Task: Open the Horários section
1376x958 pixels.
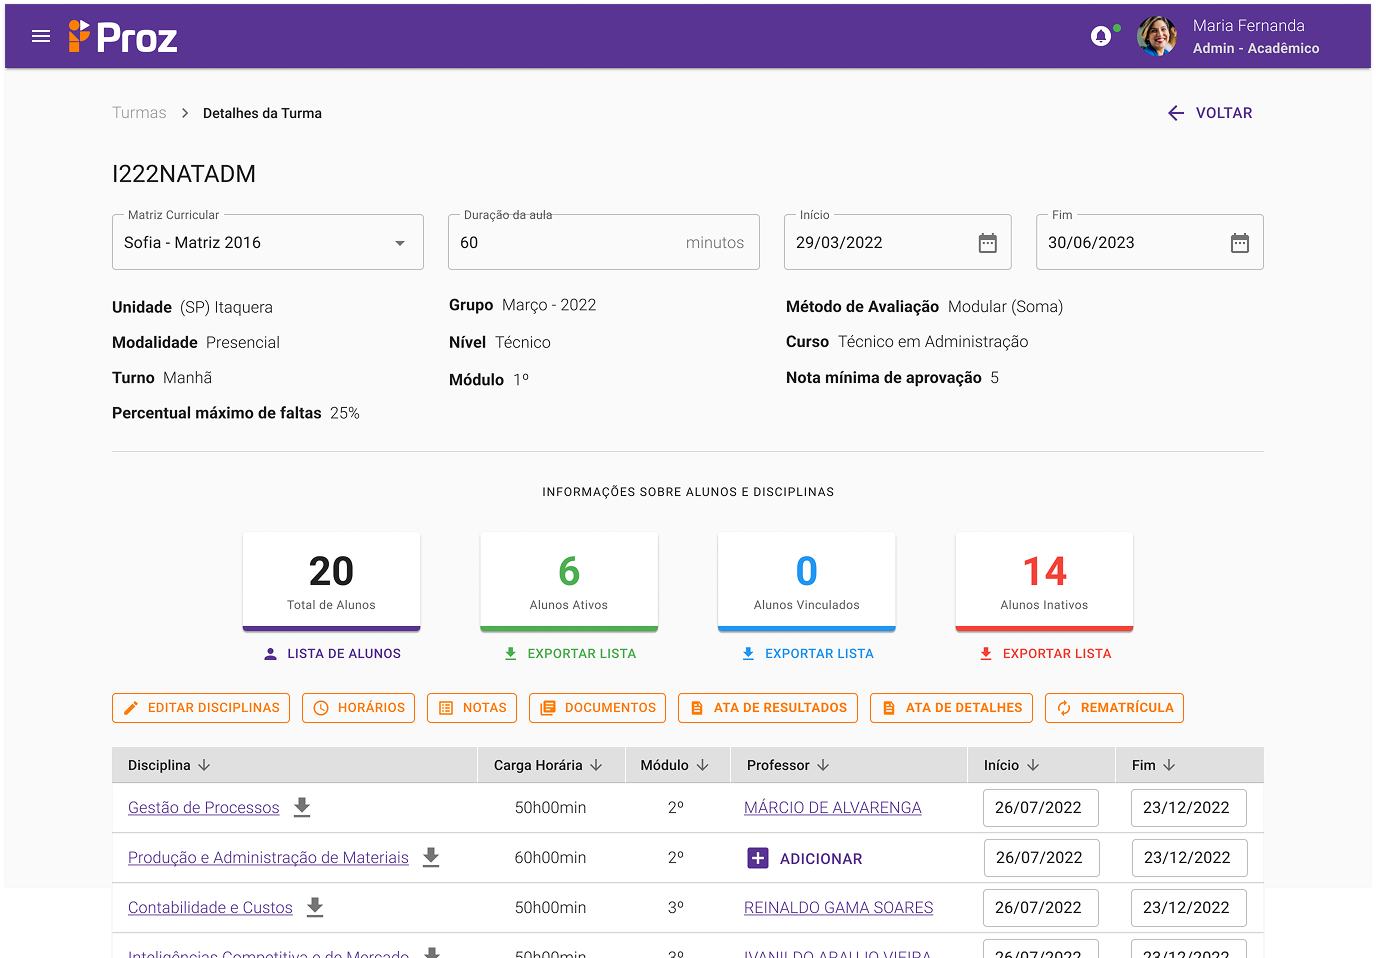Action: [358, 708]
